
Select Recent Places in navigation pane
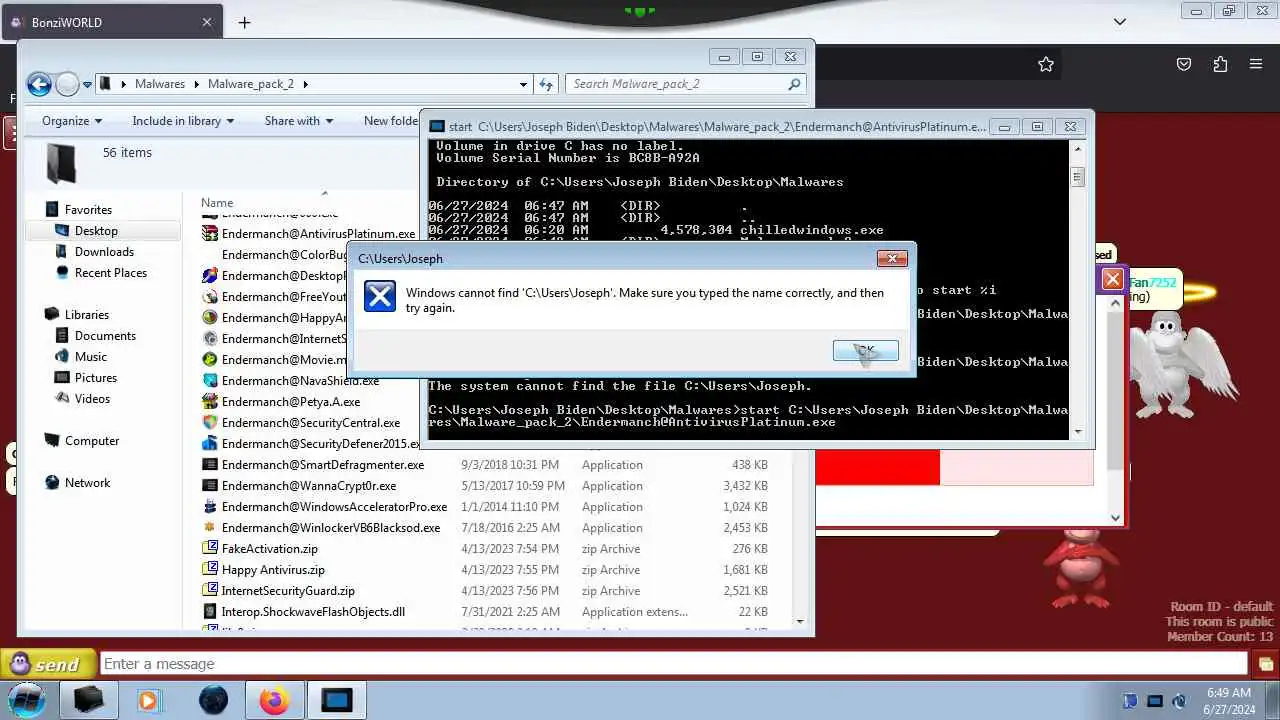coord(111,273)
